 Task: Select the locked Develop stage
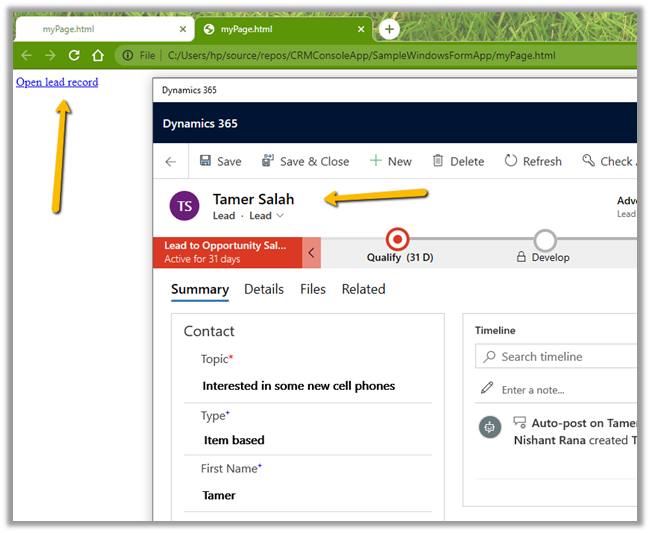click(544, 240)
